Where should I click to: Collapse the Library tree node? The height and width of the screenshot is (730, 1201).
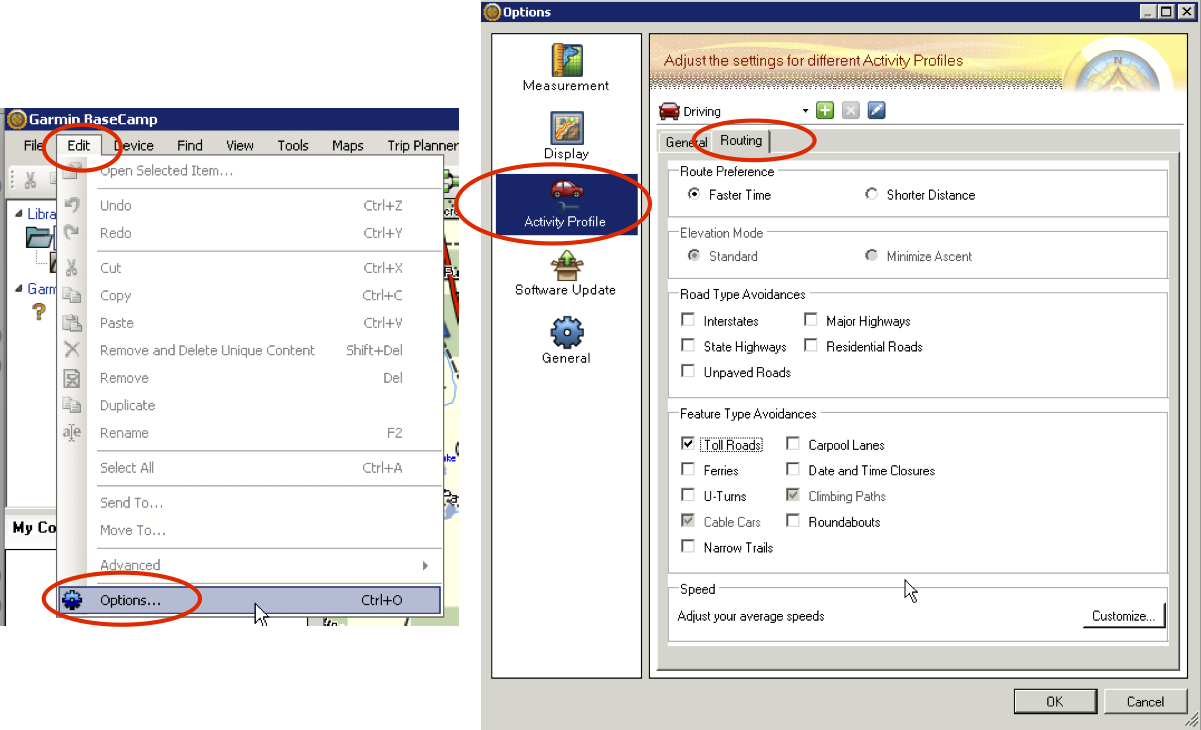pyautogui.click(x=19, y=214)
